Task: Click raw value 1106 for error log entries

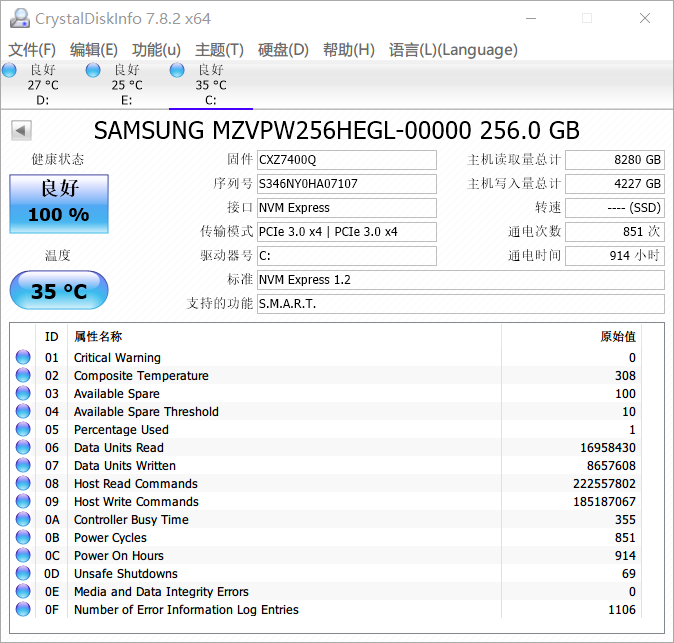Action: [622, 610]
